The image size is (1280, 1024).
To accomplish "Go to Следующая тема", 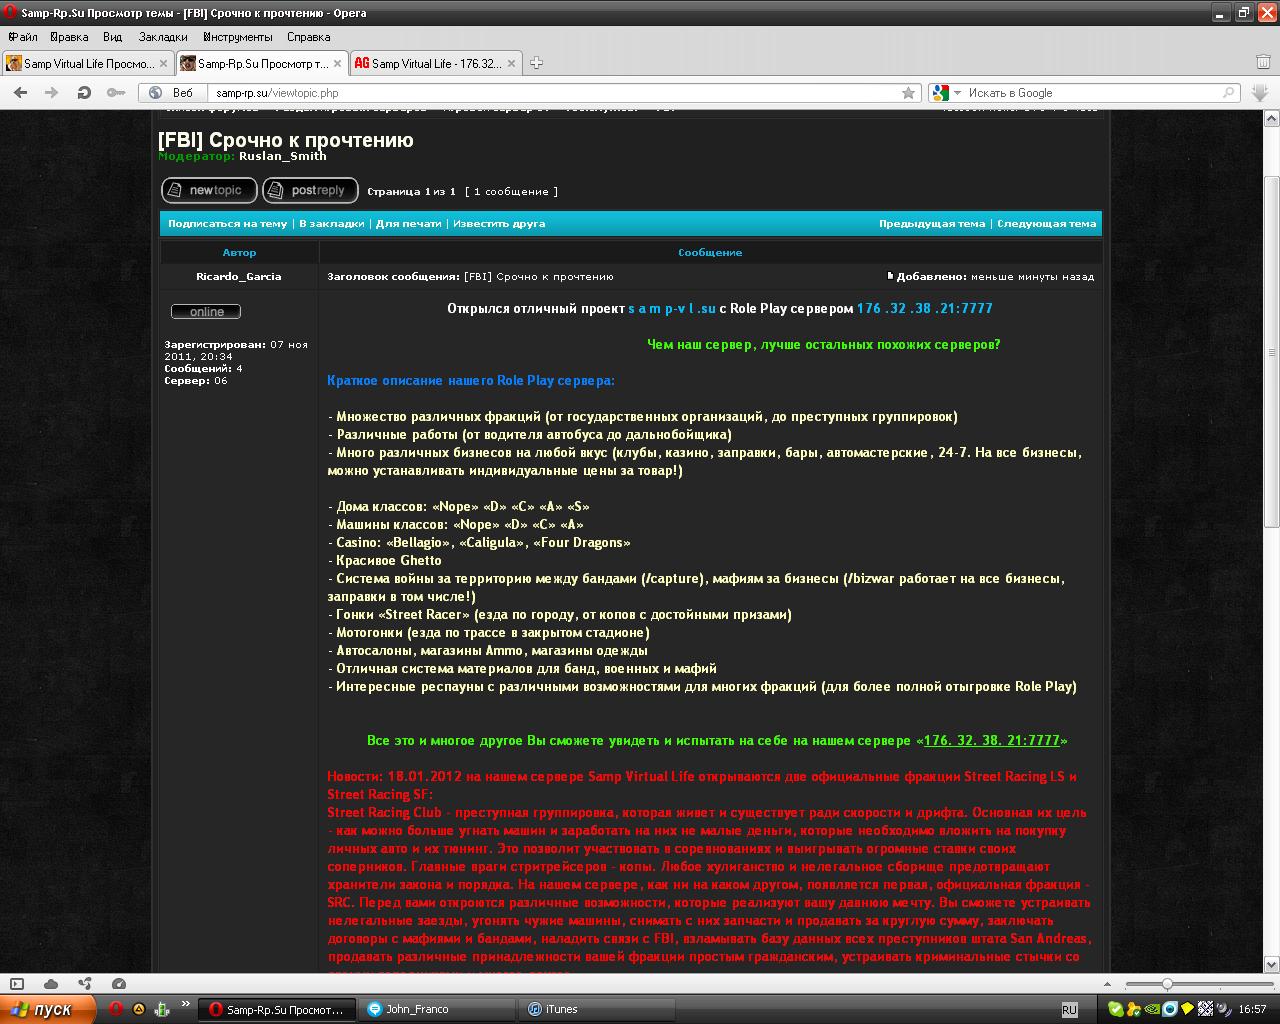I will click(1046, 224).
